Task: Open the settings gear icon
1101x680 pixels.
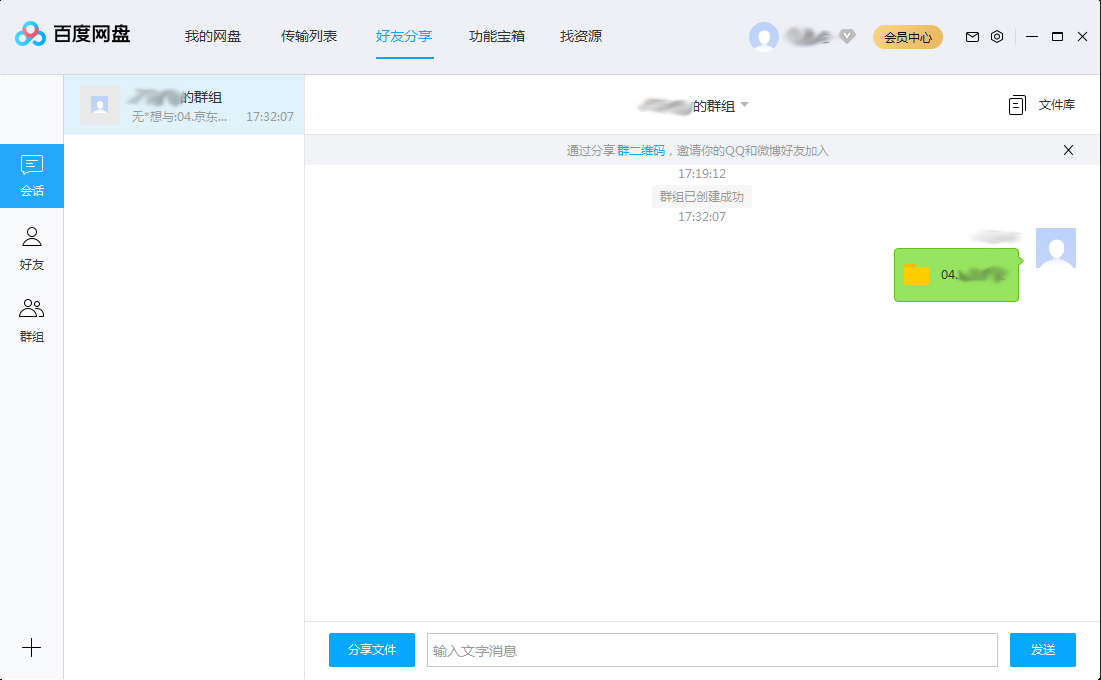Action: 996,36
